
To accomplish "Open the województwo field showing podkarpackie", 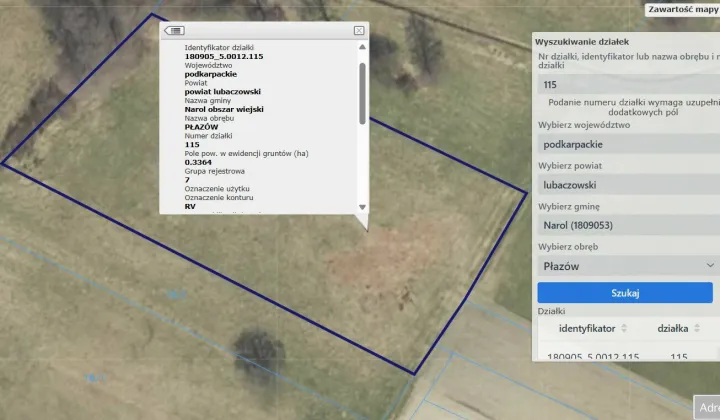I will click(629, 144).
